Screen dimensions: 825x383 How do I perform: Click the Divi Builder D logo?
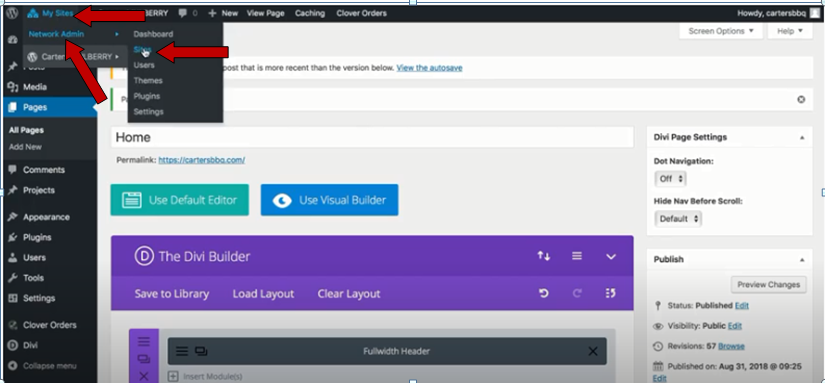pos(144,256)
